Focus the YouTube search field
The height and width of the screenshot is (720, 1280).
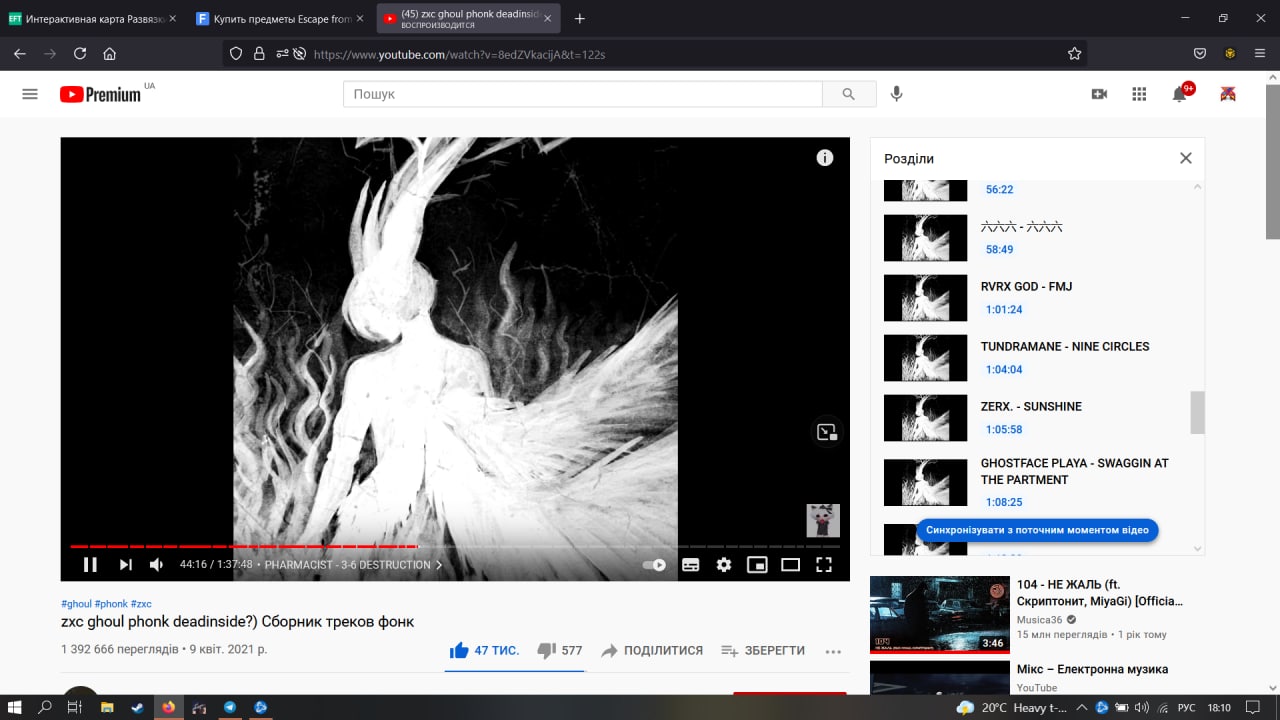click(582, 94)
